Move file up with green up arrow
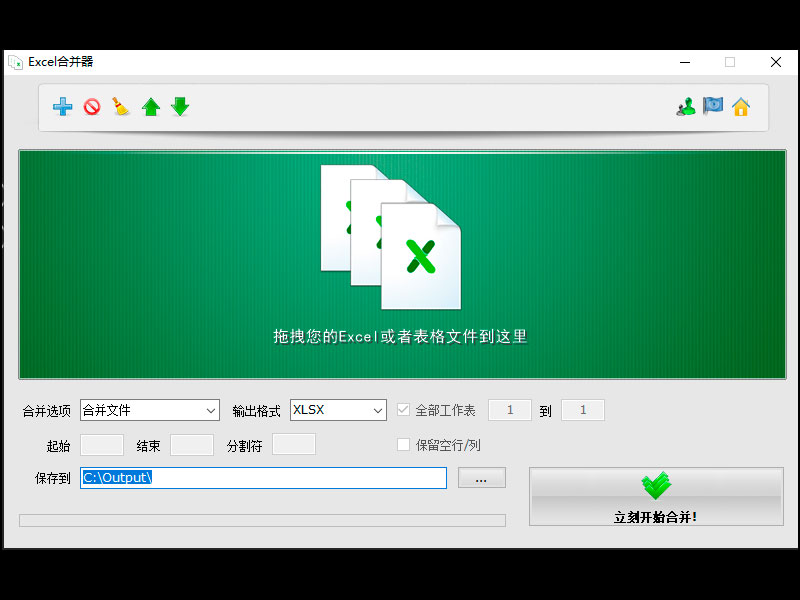The height and width of the screenshot is (600, 800). pyautogui.click(x=151, y=107)
